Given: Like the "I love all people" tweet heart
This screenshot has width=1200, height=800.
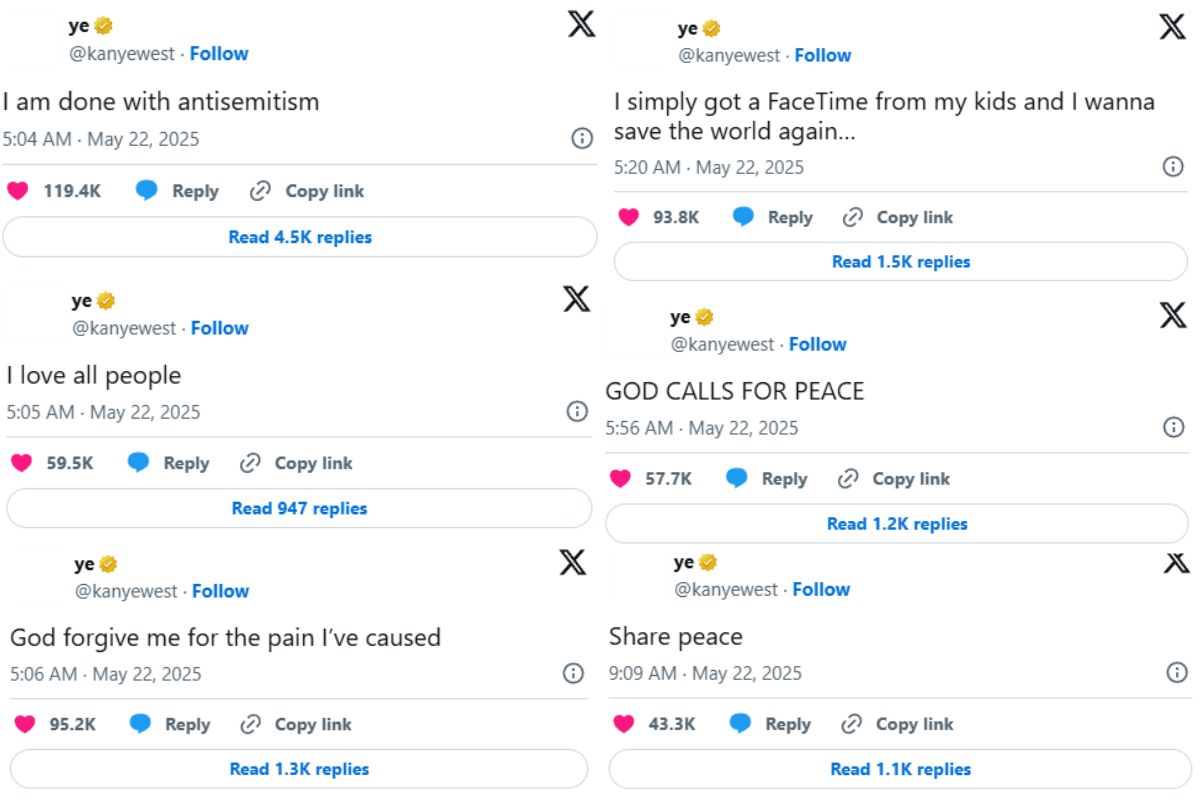Looking at the screenshot, I should (x=20, y=463).
